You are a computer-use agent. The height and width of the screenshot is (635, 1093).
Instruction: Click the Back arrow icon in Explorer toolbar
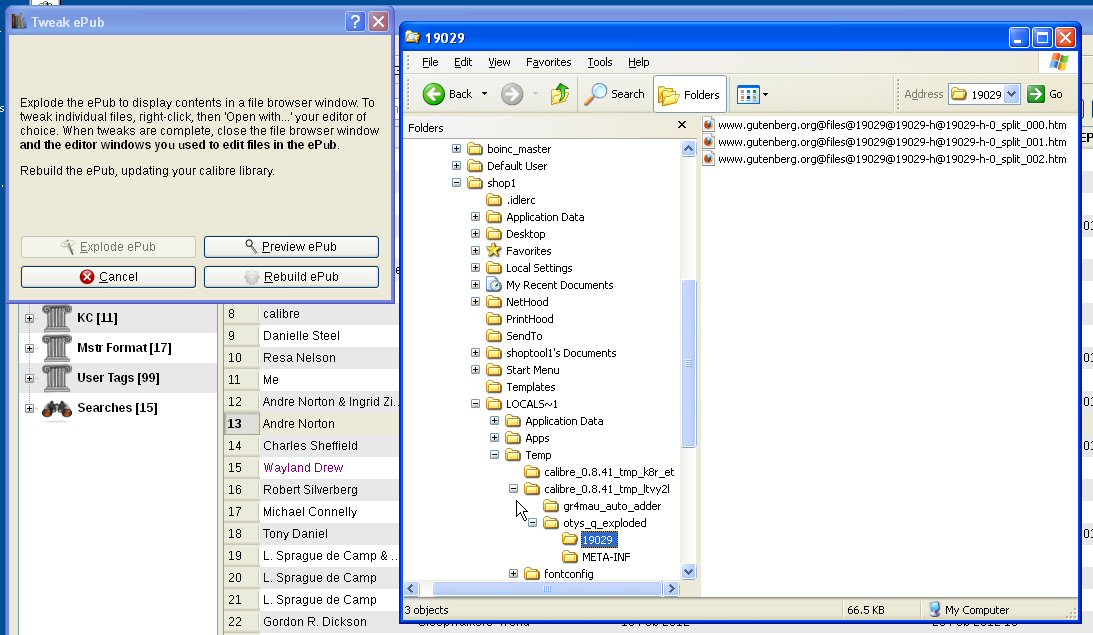434,94
